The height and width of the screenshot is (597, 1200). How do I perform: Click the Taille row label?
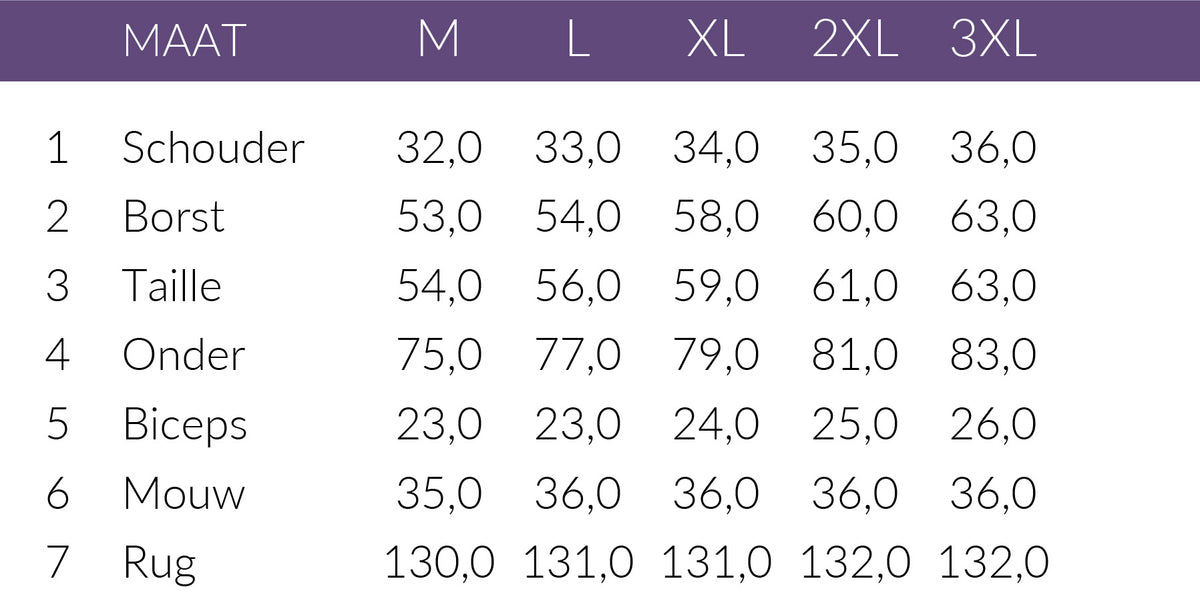pos(172,286)
